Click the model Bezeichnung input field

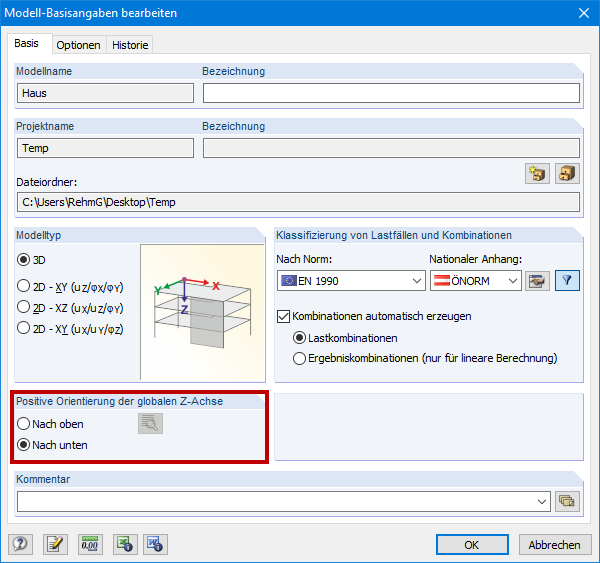pyautogui.click(x=391, y=93)
